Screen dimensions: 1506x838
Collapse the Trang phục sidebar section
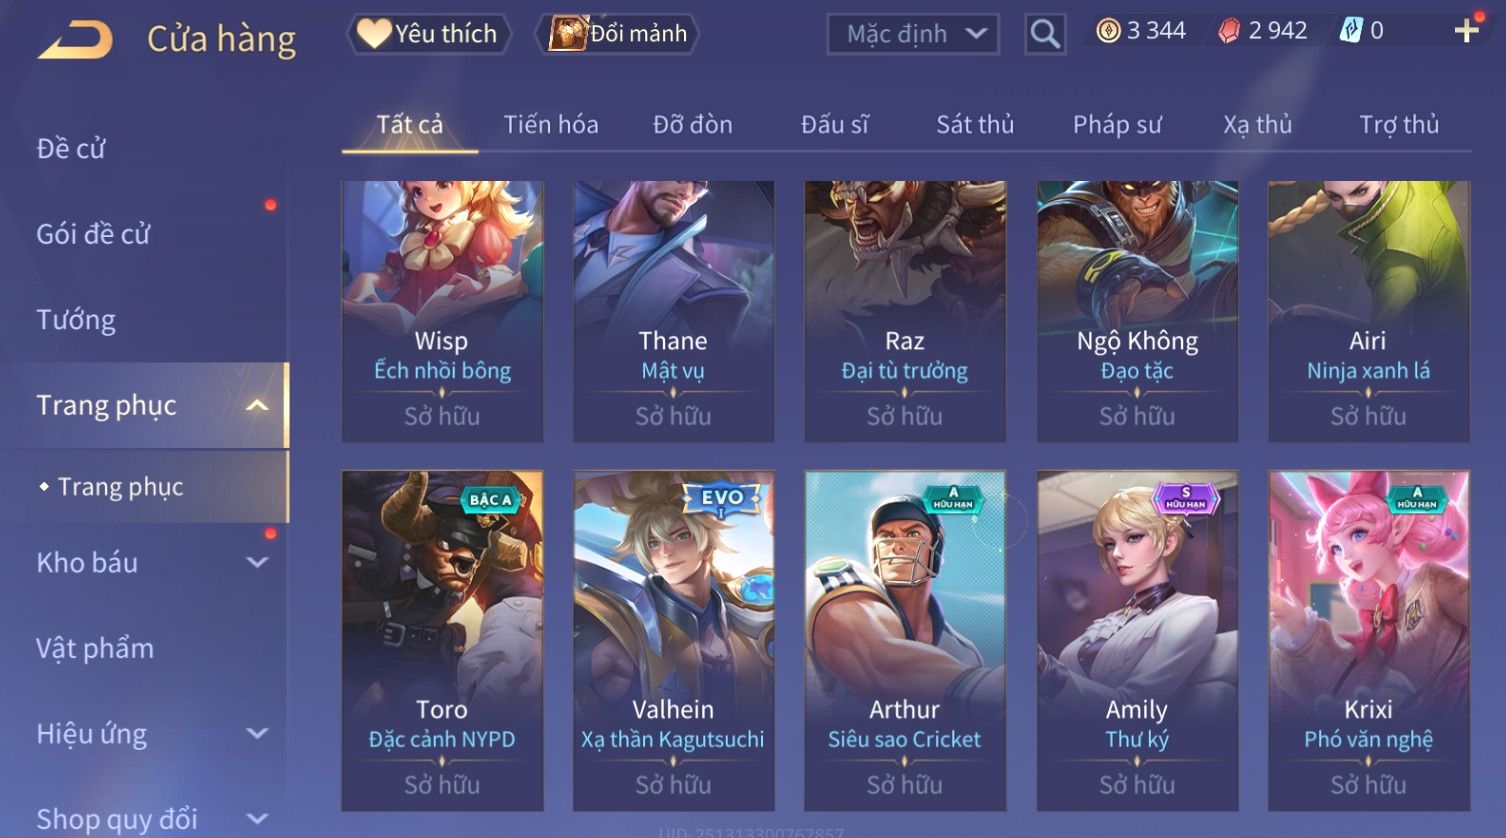(257, 405)
